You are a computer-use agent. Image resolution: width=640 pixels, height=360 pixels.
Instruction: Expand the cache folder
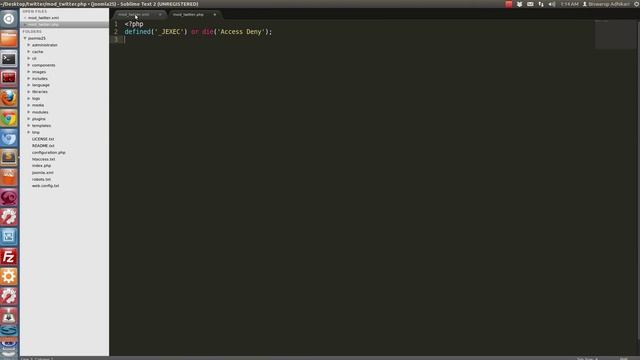point(29,52)
